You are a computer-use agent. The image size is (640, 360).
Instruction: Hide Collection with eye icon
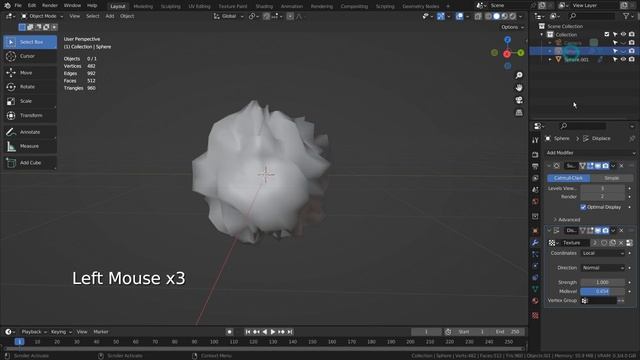click(623, 34)
